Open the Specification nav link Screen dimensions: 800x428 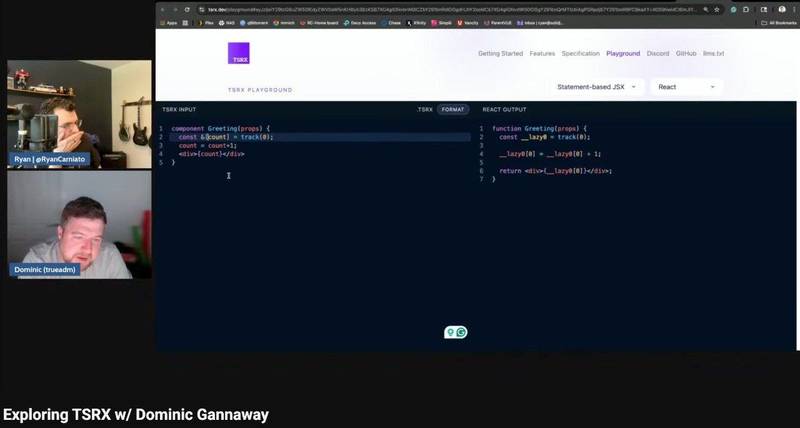pos(581,54)
